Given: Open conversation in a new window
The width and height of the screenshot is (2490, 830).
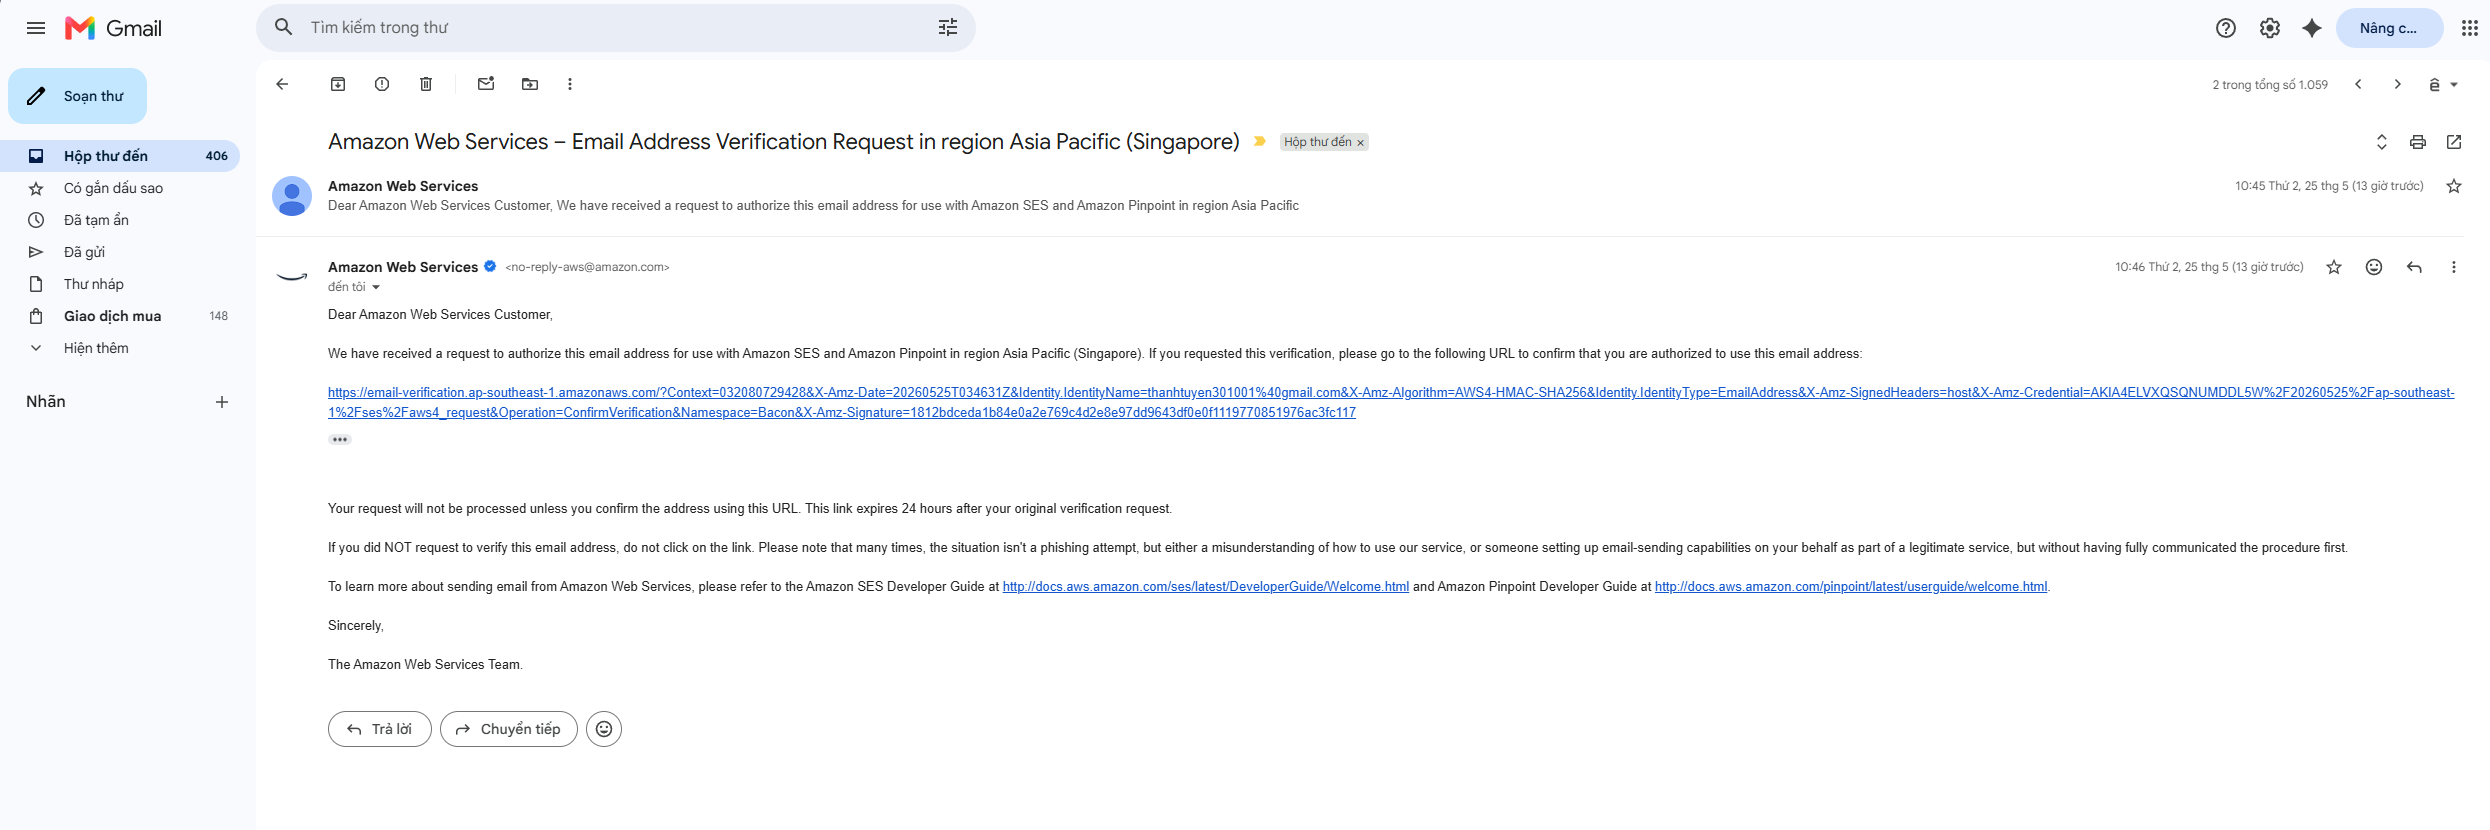Looking at the screenshot, I should [x=2454, y=142].
